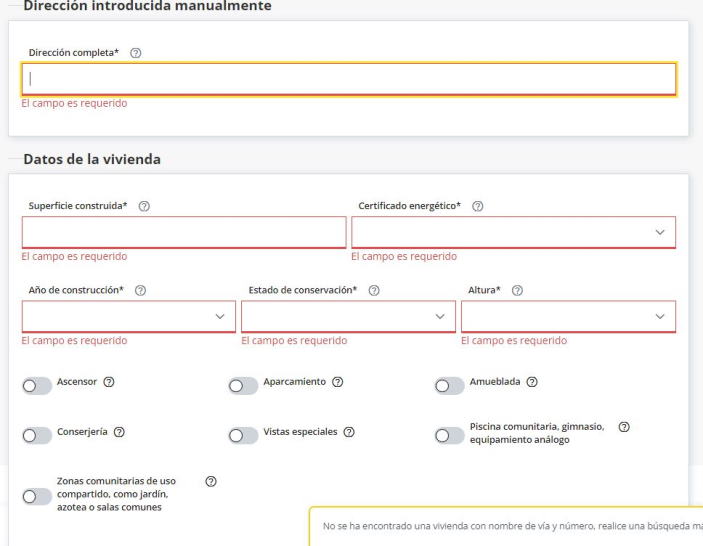
Task: Toggle the Conserjería switch
Action: click(37, 435)
